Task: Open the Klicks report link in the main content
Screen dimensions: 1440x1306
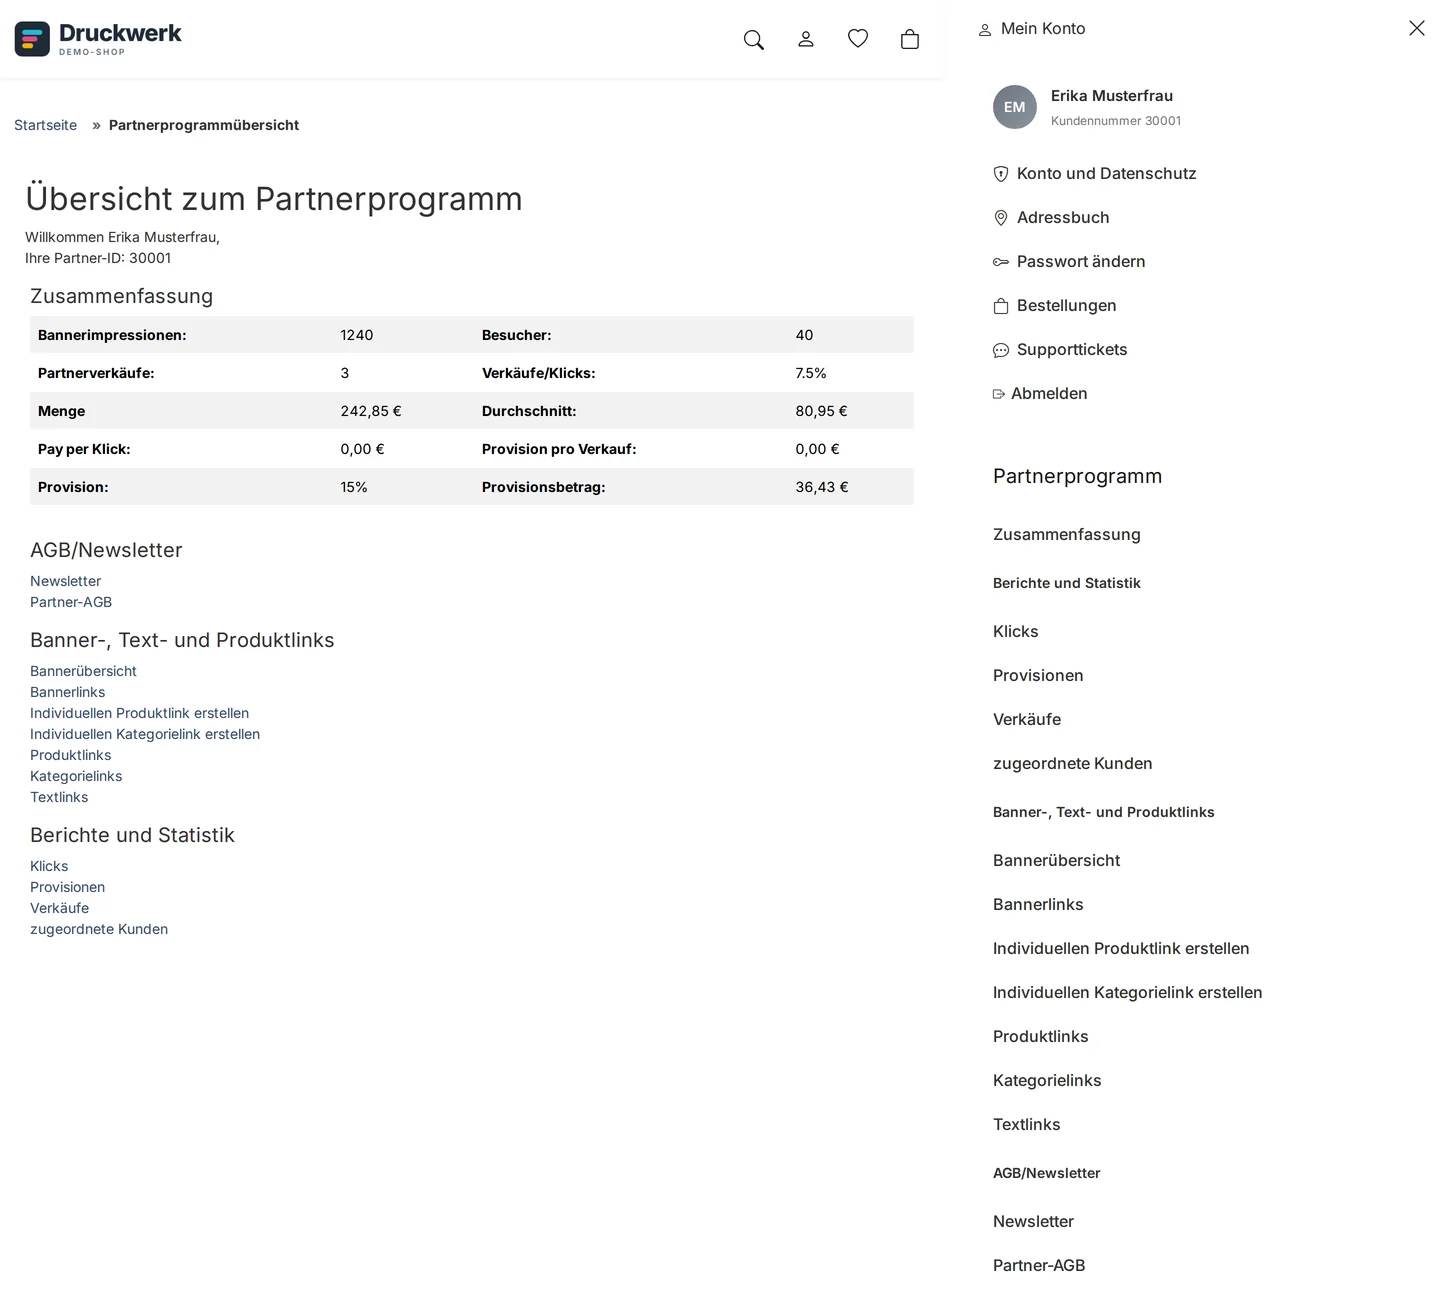Action: pyautogui.click(x=49, y=866)
